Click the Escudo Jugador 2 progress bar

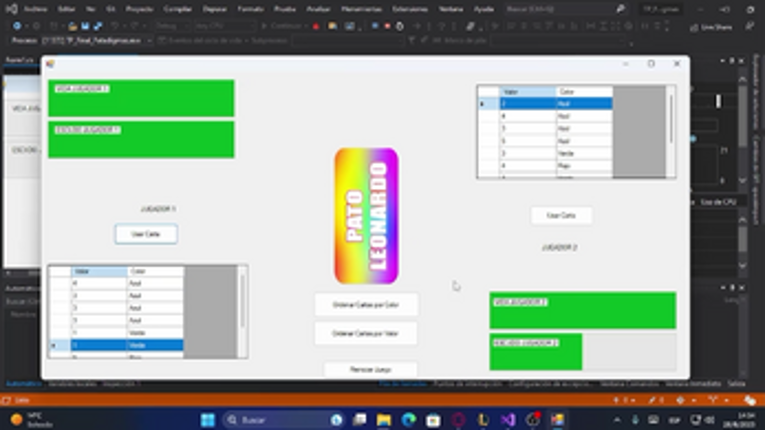tap(583, 352)
